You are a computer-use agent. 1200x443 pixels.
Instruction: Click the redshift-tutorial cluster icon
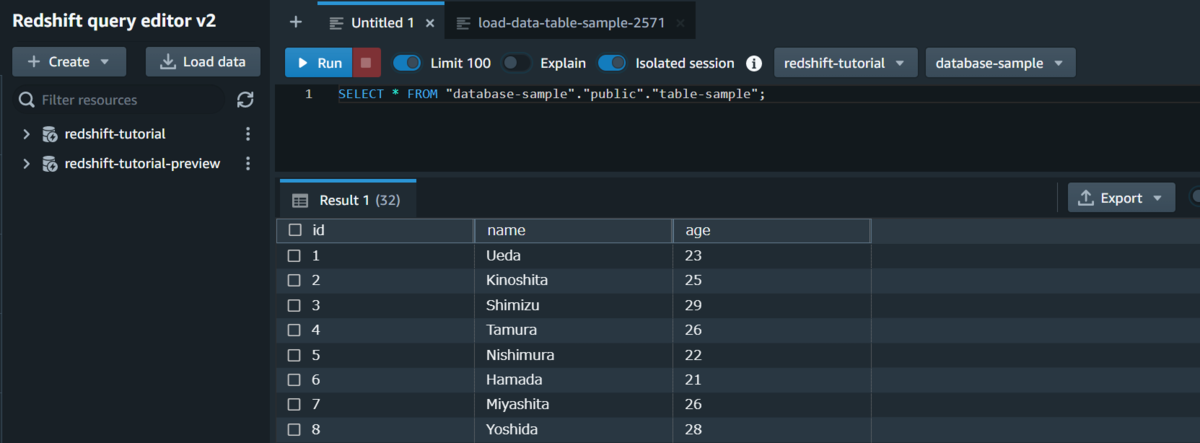click(x=50, y=134)
